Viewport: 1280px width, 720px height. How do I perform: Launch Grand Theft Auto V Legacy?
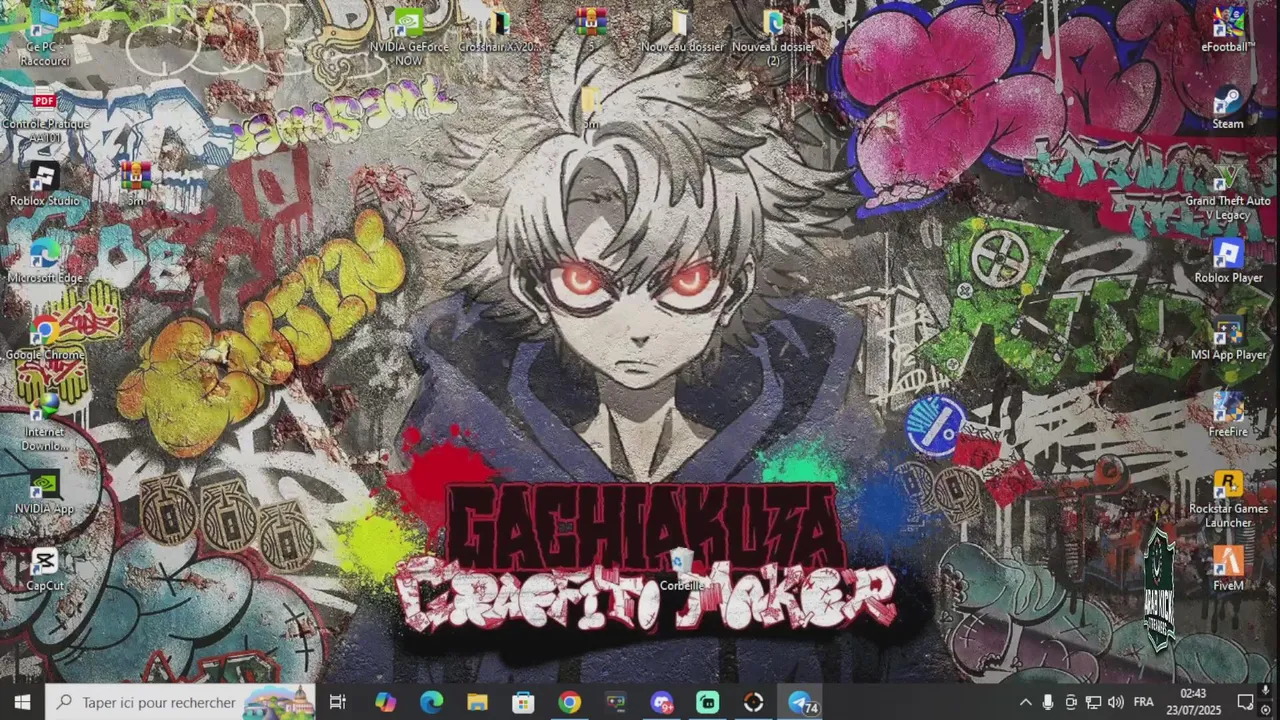click(x=1228, y=191)
